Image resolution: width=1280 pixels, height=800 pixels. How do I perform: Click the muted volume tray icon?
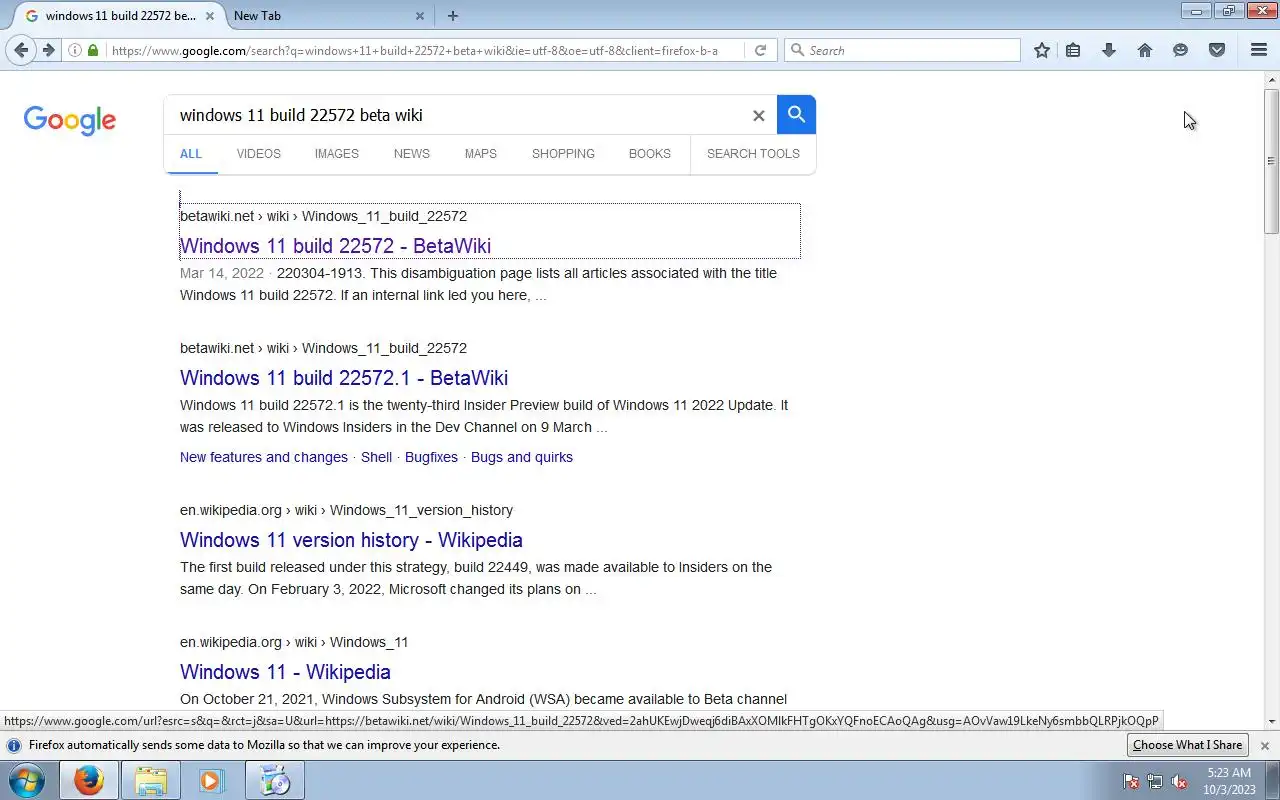(1180, 782)
